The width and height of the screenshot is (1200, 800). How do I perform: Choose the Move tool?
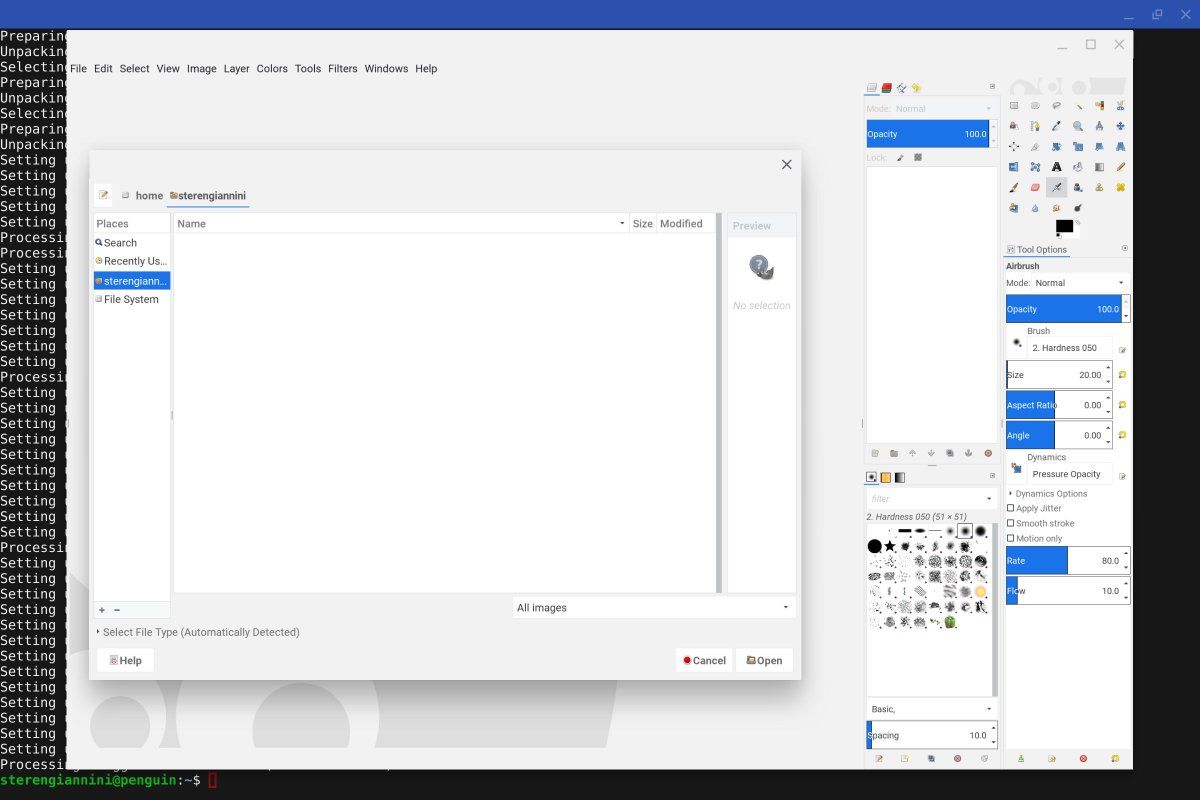pos(1120,126)
